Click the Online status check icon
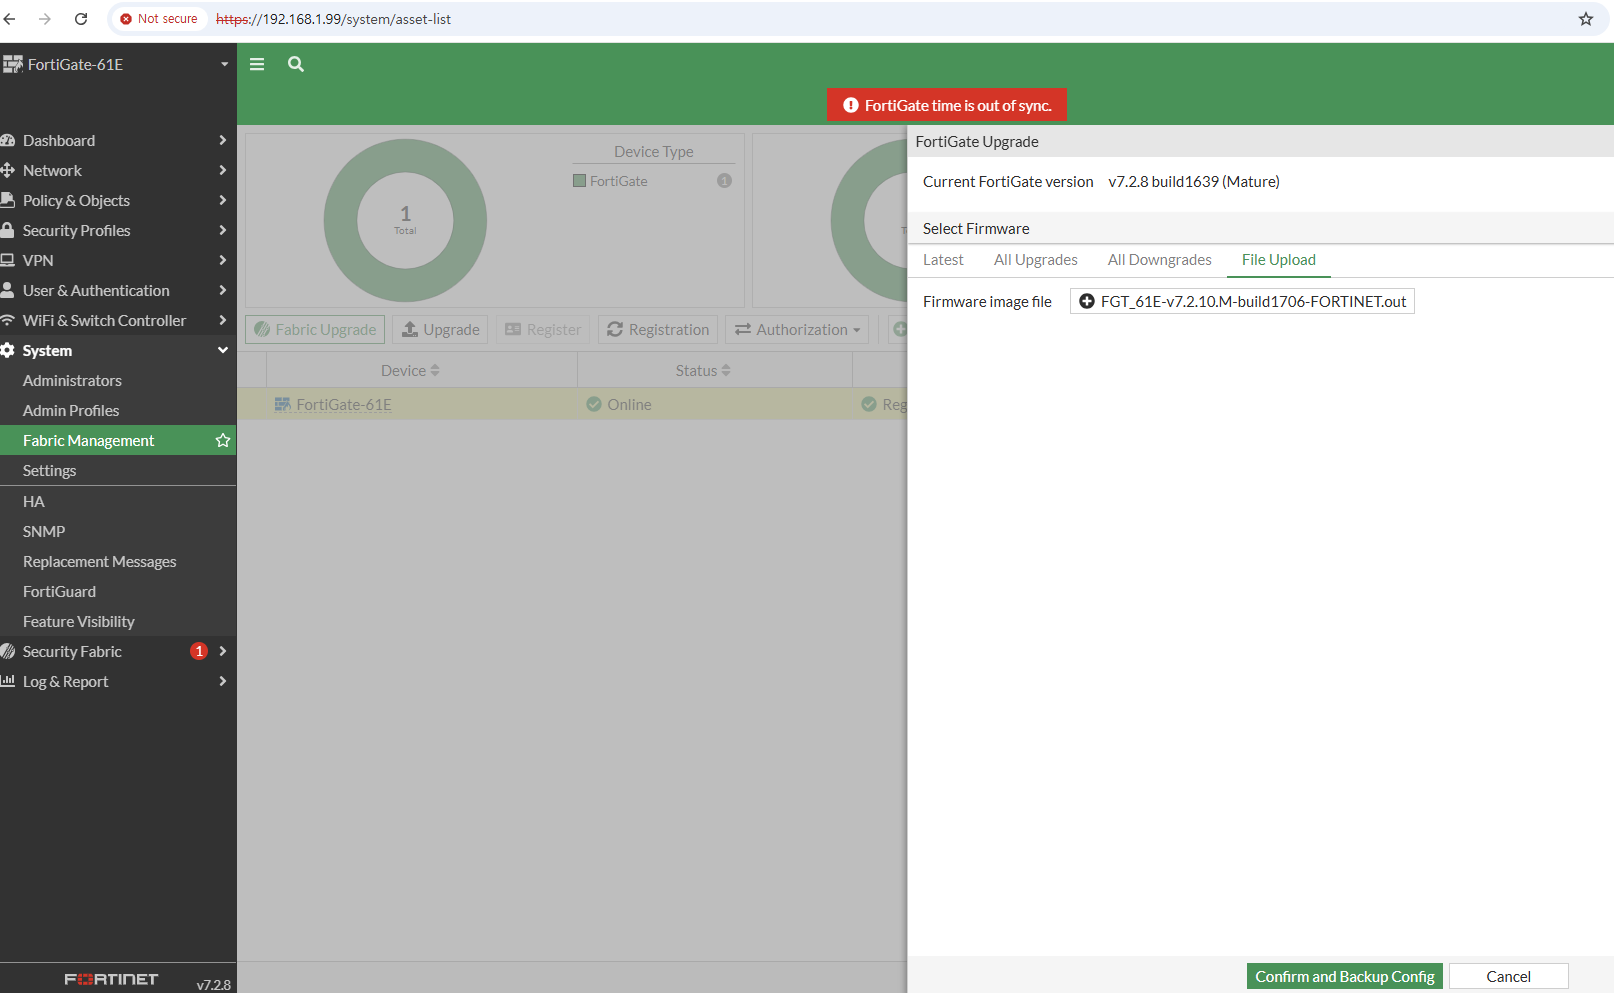 tap(594, 404)
